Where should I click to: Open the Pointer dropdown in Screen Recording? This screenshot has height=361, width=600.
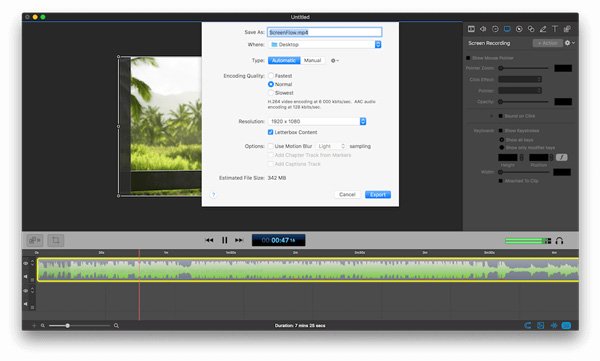pos(520,90)
